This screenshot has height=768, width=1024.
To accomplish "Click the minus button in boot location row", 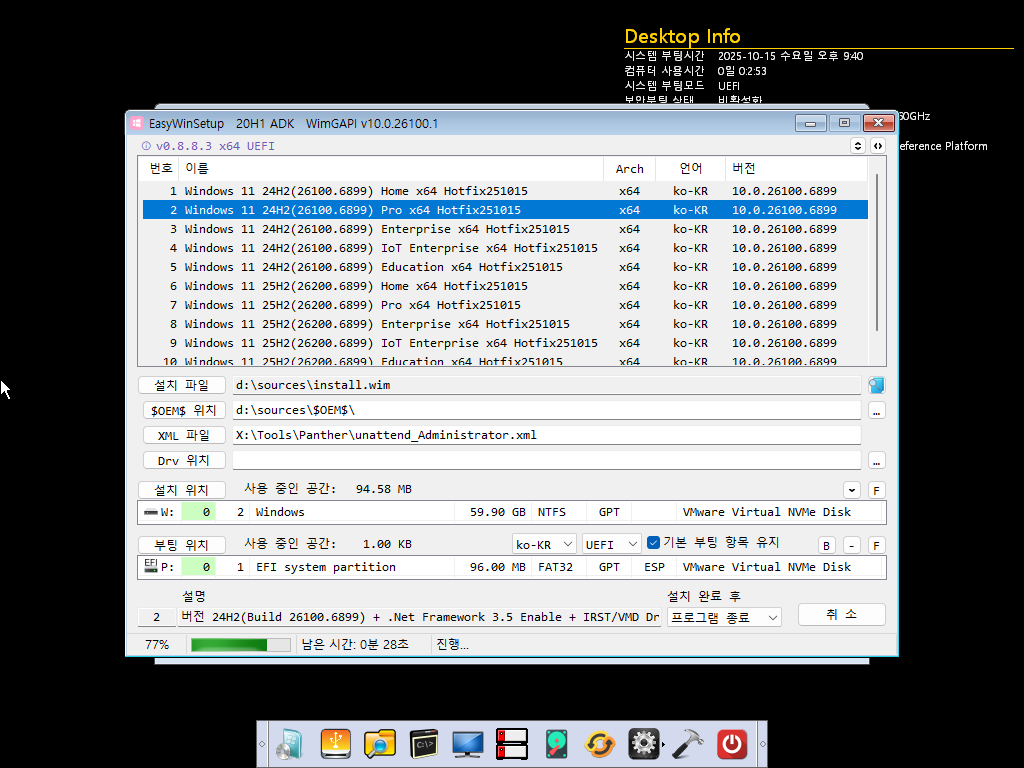I will pos(852,545).
